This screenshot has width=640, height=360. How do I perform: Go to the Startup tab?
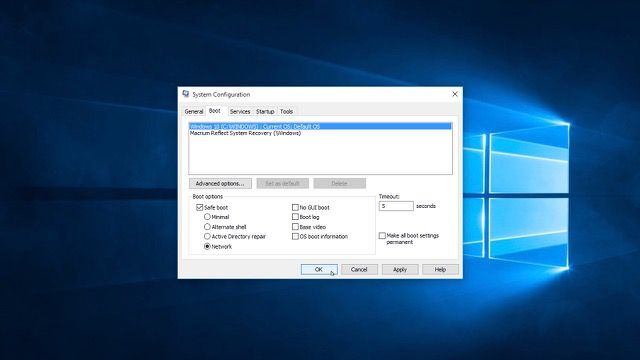265,111
